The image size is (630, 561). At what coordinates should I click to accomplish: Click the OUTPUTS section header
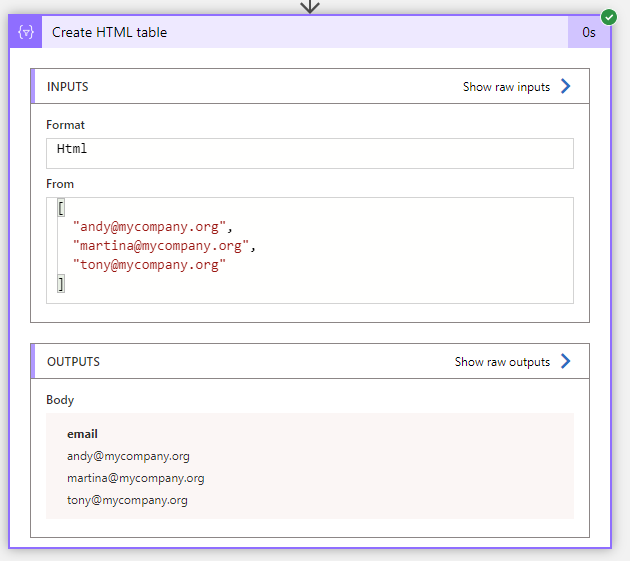tap(74, 362)
